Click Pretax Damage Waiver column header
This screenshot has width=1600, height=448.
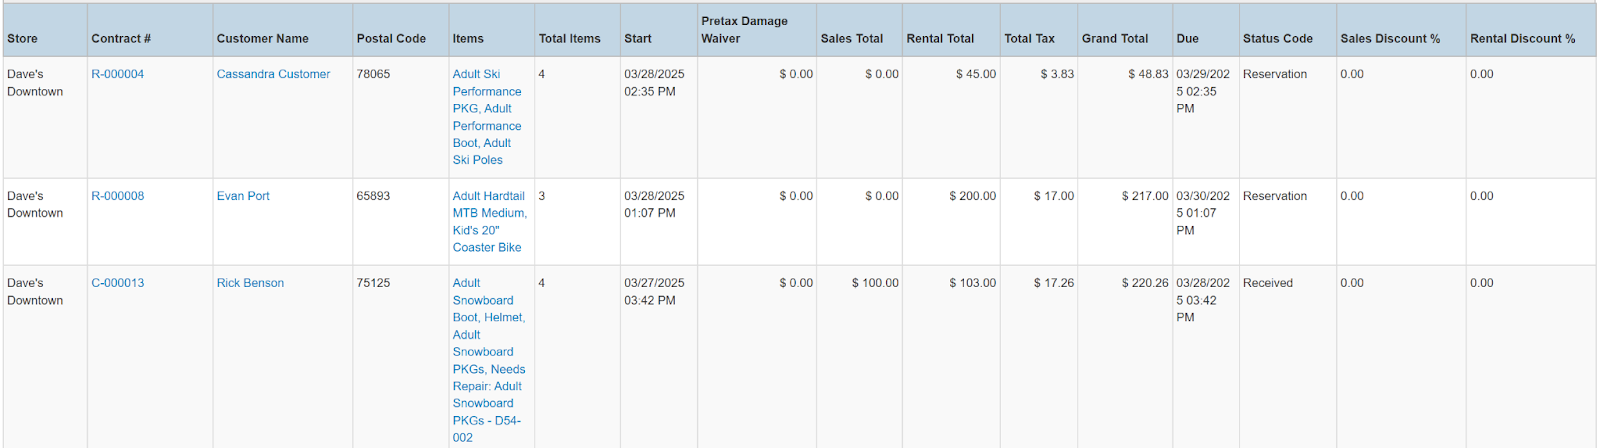click(x=744, y=30)
